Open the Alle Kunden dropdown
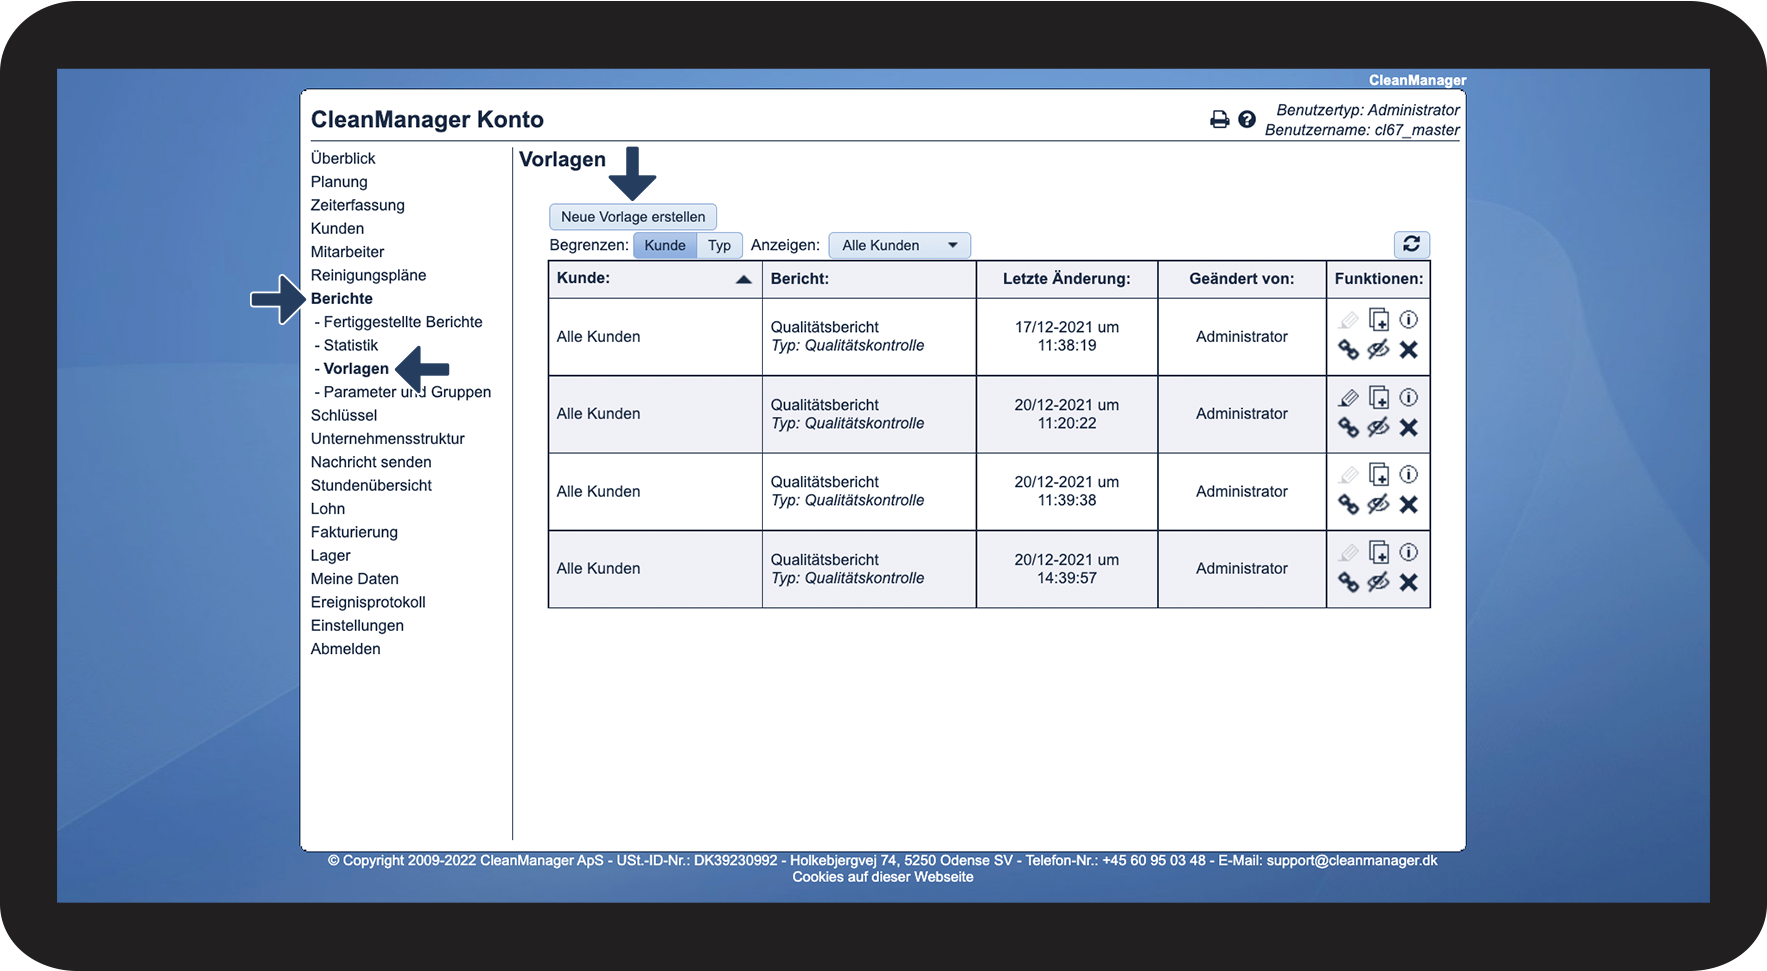The width and height of the screenshot is (1767, 971). tap(899, 246)
